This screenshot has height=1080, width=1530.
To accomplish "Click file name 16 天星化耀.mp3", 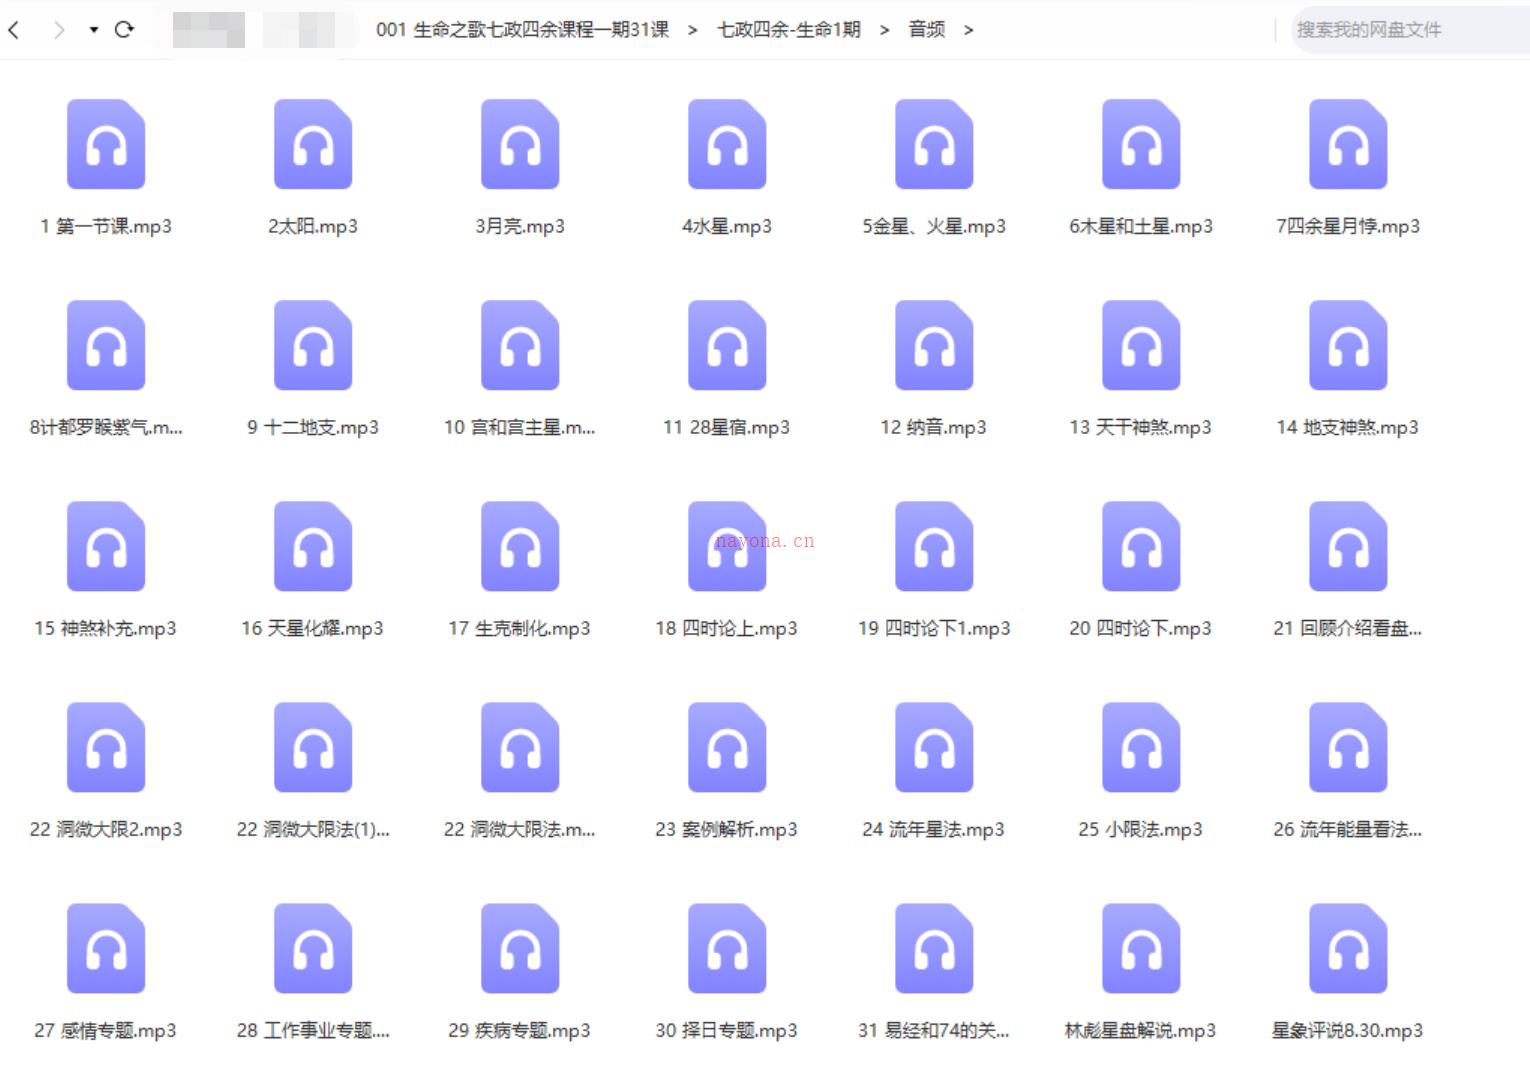I will coord(313,628).
